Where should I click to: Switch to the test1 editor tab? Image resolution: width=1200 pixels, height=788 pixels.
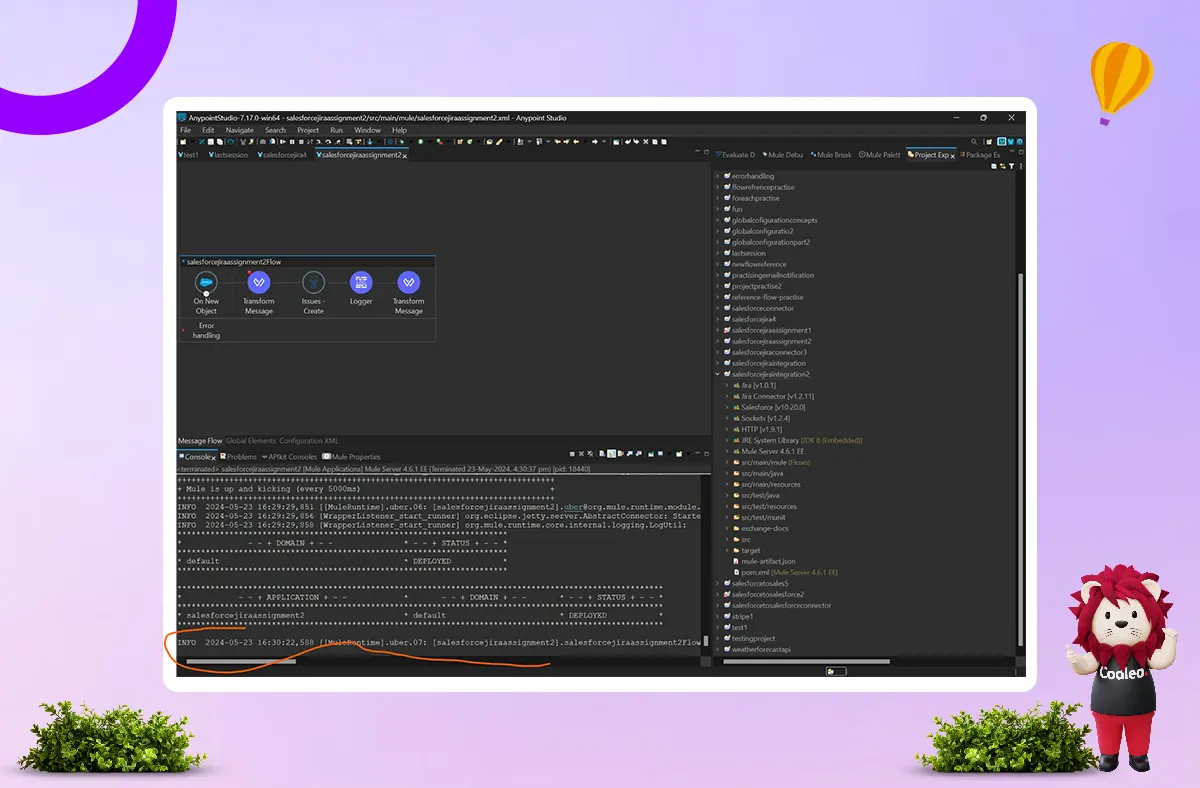189,155
